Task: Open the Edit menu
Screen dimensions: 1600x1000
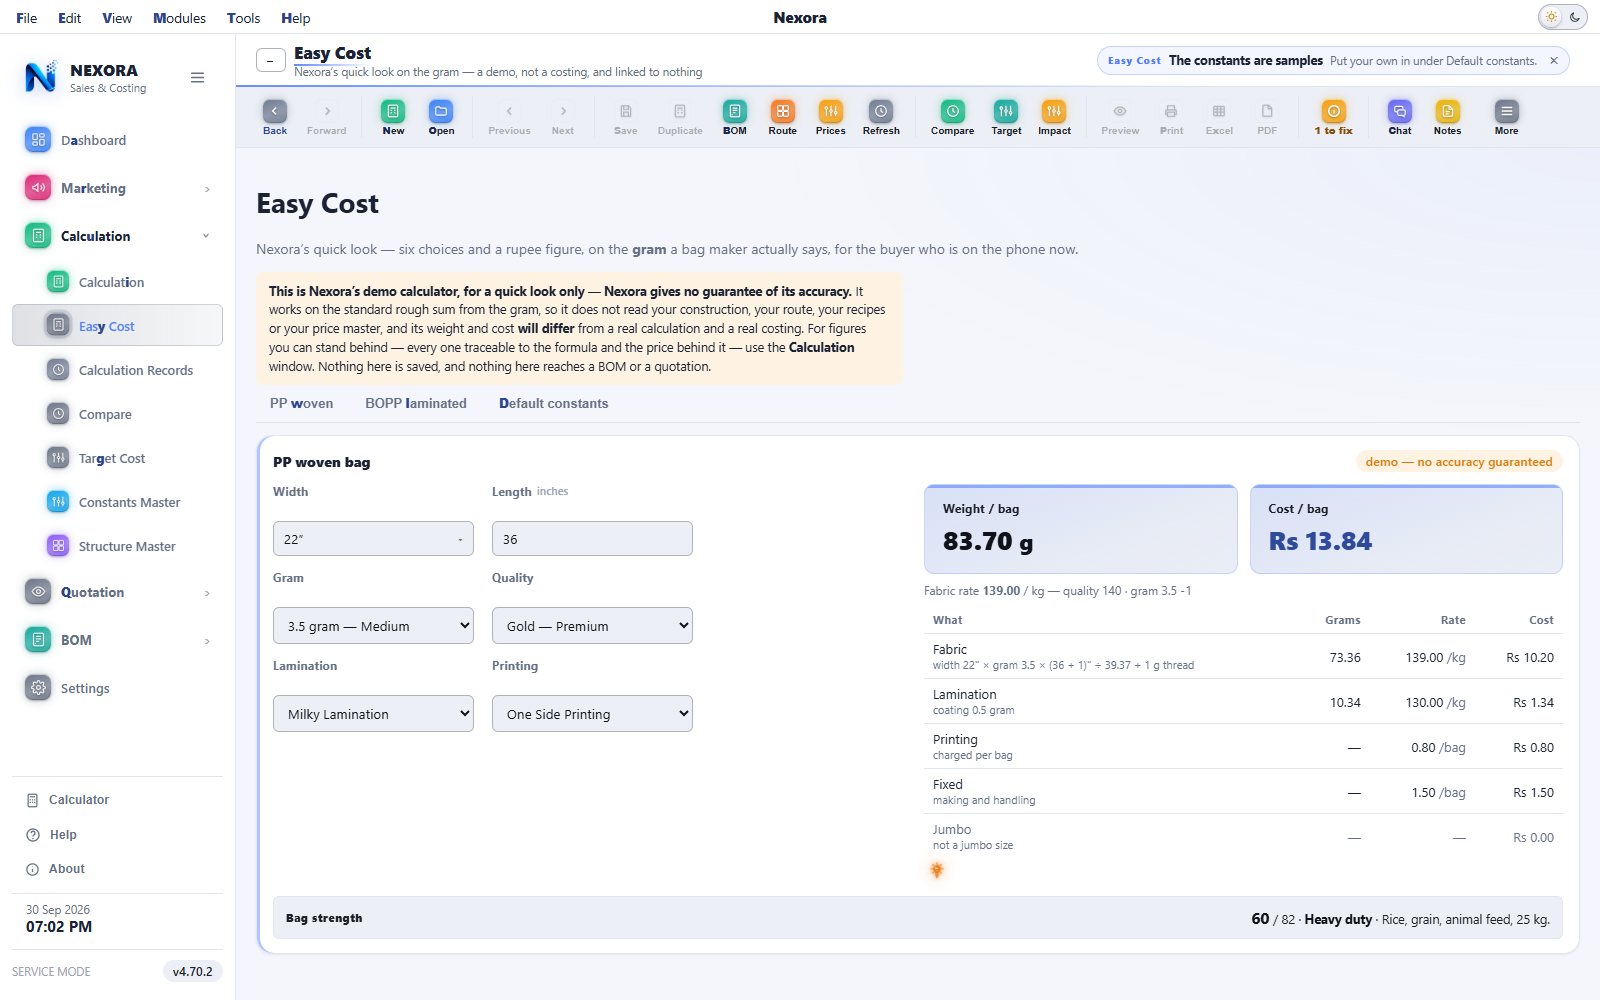Action: pos(70,18)
